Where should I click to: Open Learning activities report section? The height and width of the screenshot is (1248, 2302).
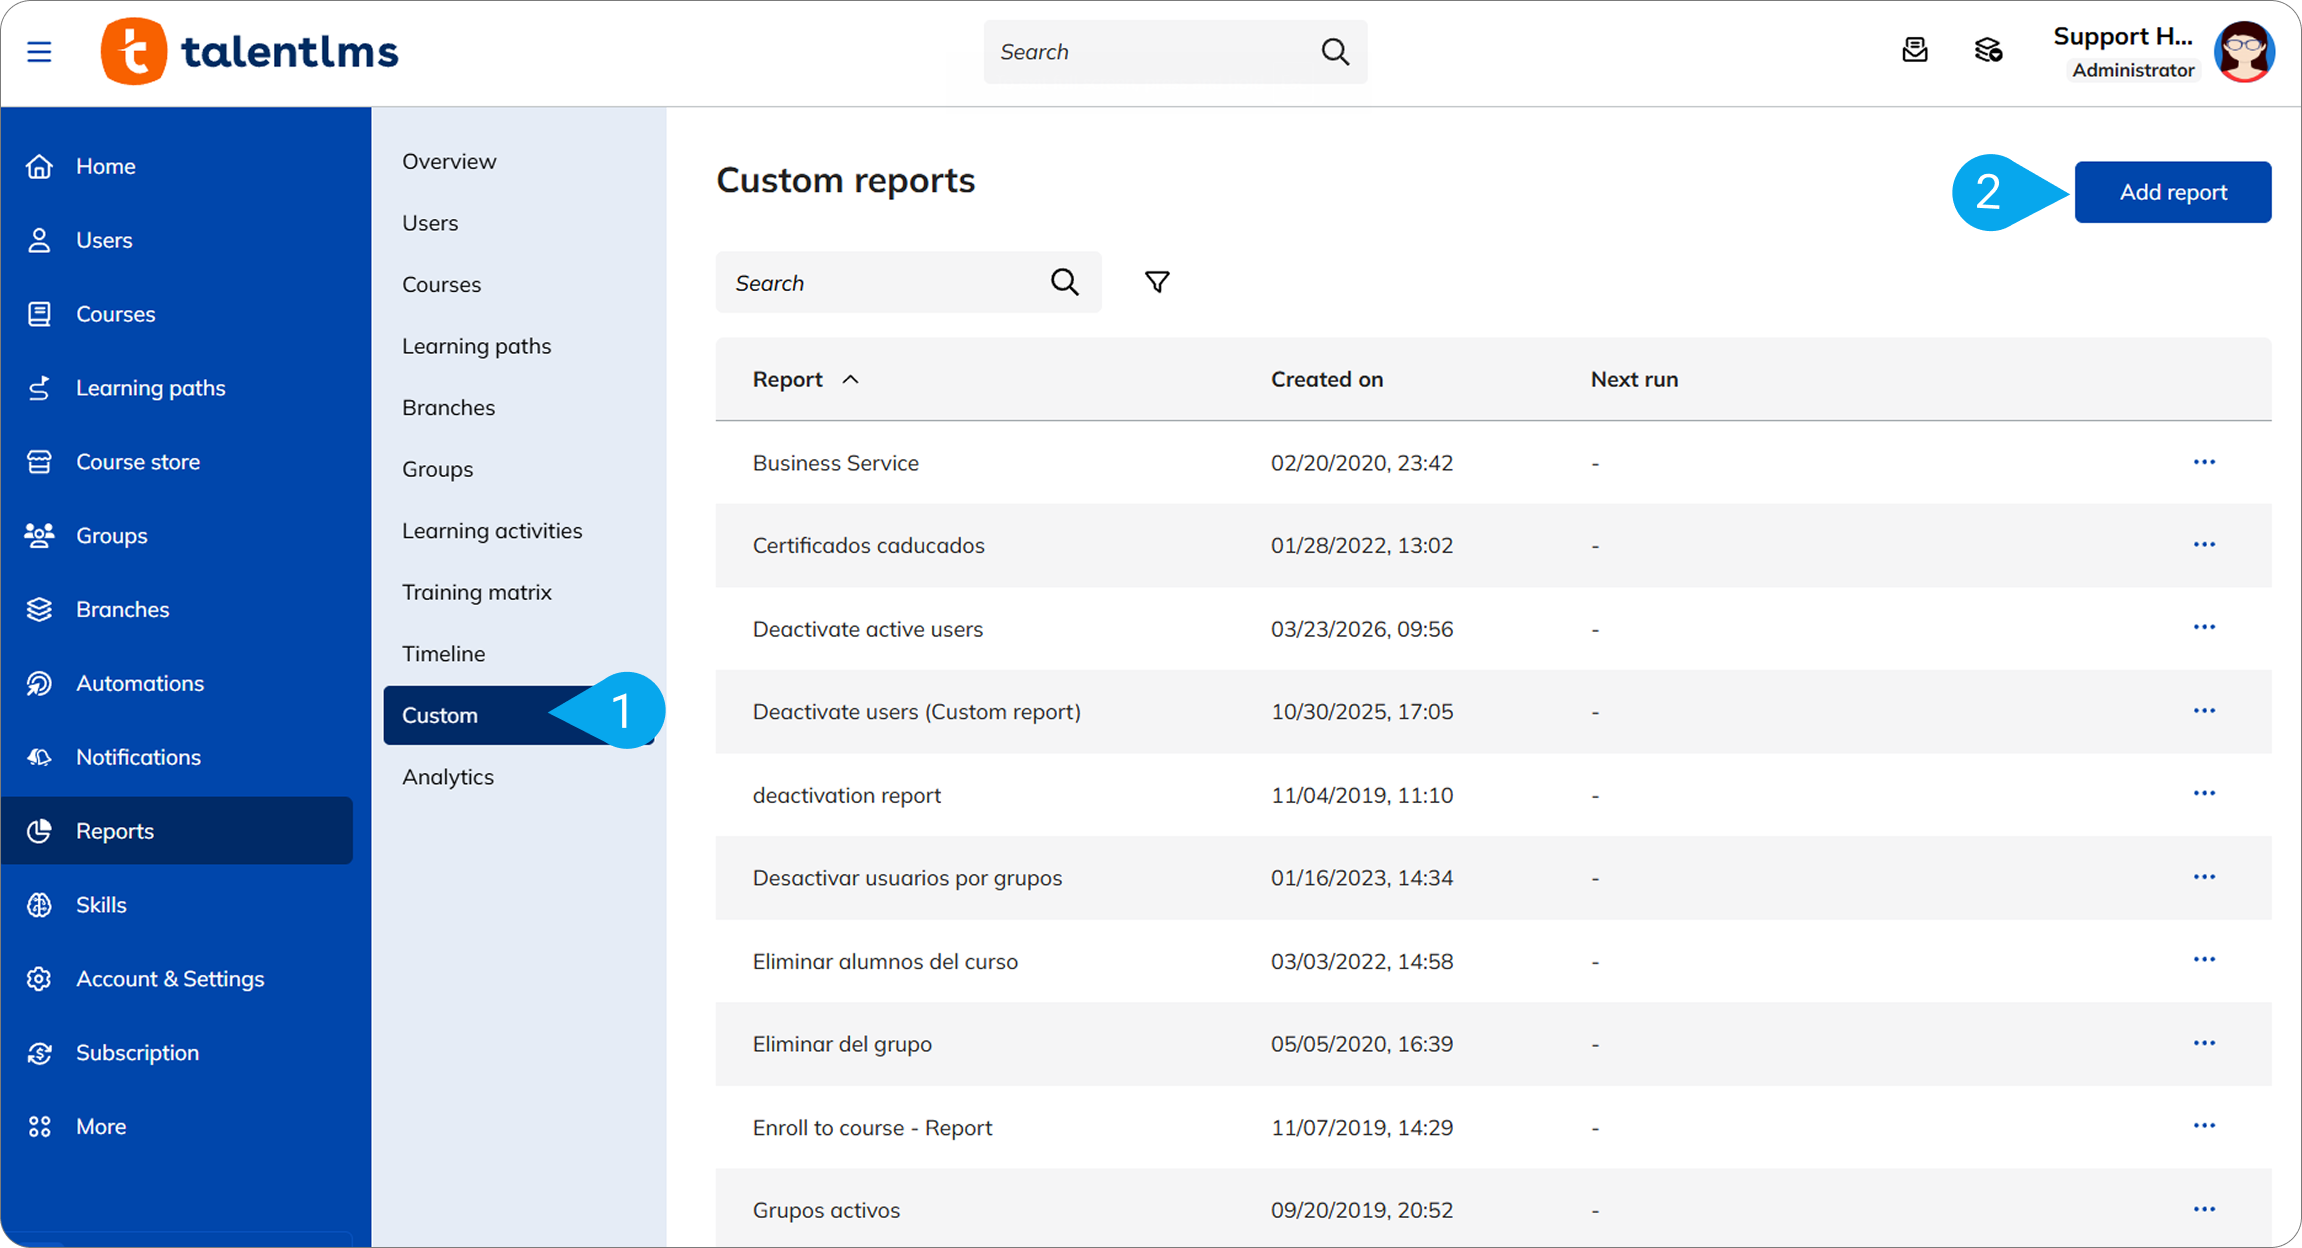[x=491, y=531]
